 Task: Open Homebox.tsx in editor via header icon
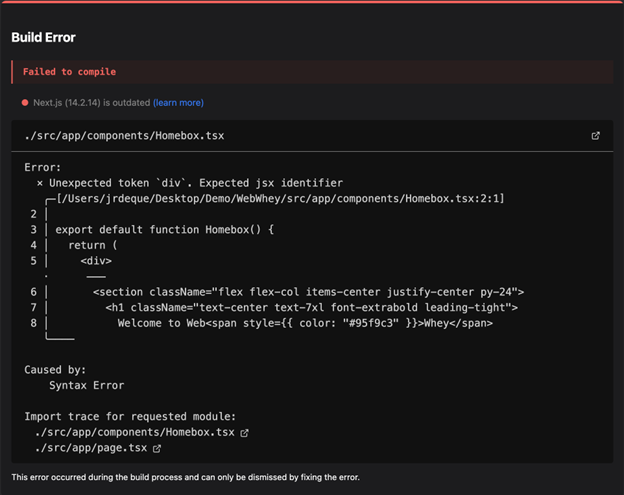(x=595, y=136)
